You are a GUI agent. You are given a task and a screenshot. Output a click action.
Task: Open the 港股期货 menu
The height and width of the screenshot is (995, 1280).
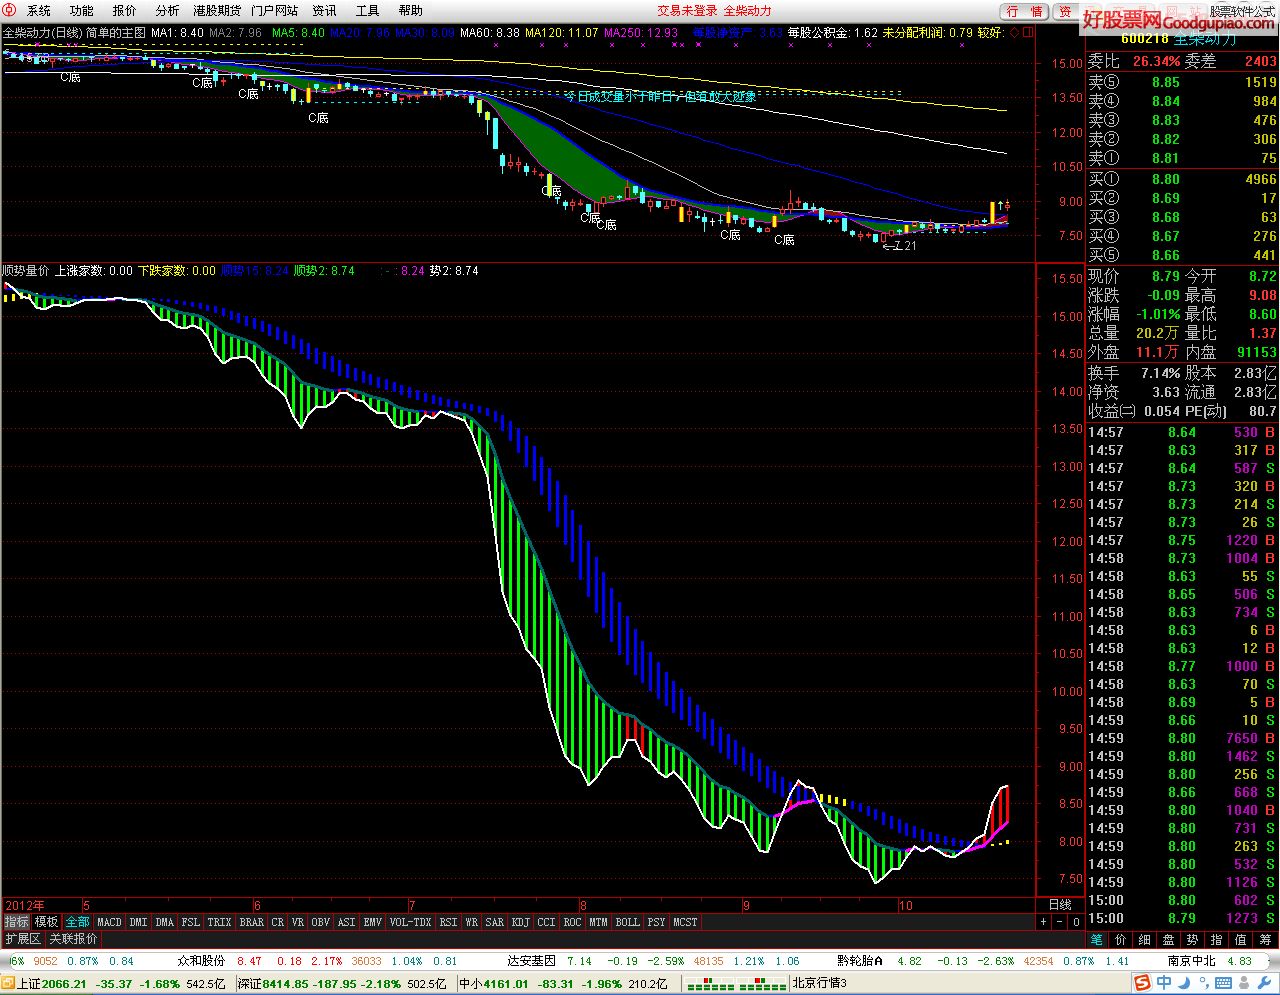click(x=217, y=10)
